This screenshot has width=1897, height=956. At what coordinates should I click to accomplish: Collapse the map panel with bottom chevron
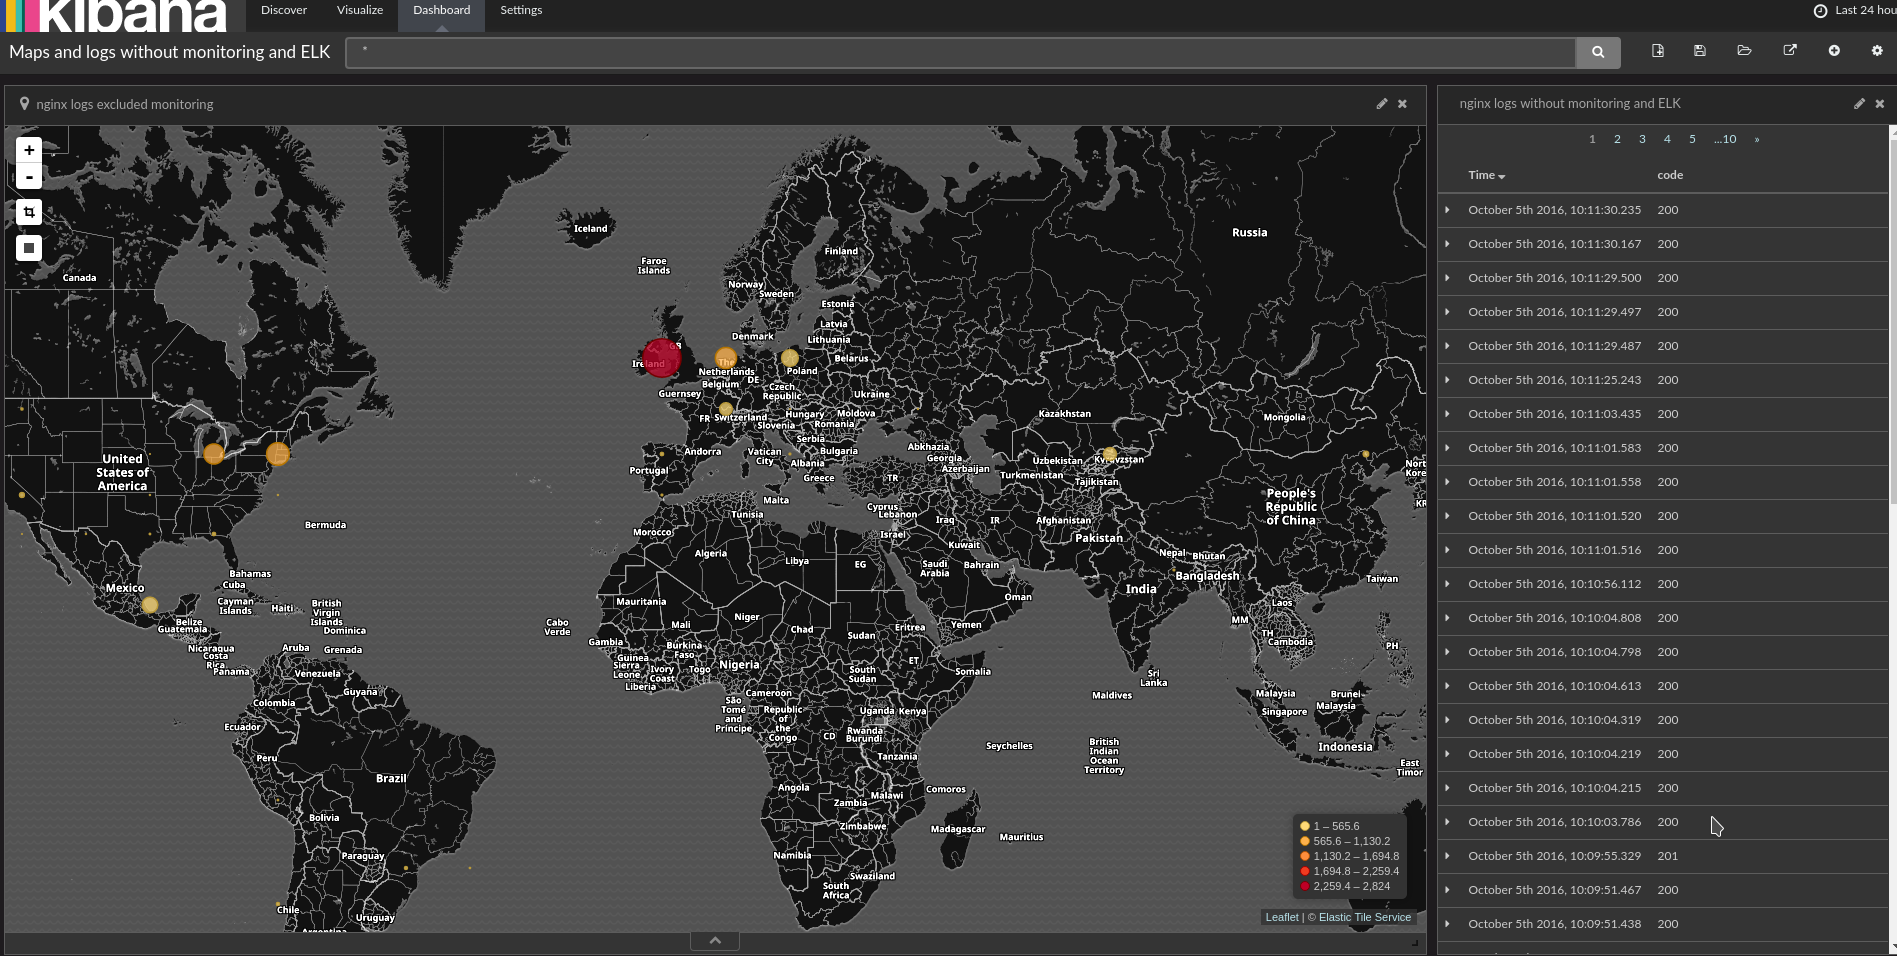[x=715, y=940]
